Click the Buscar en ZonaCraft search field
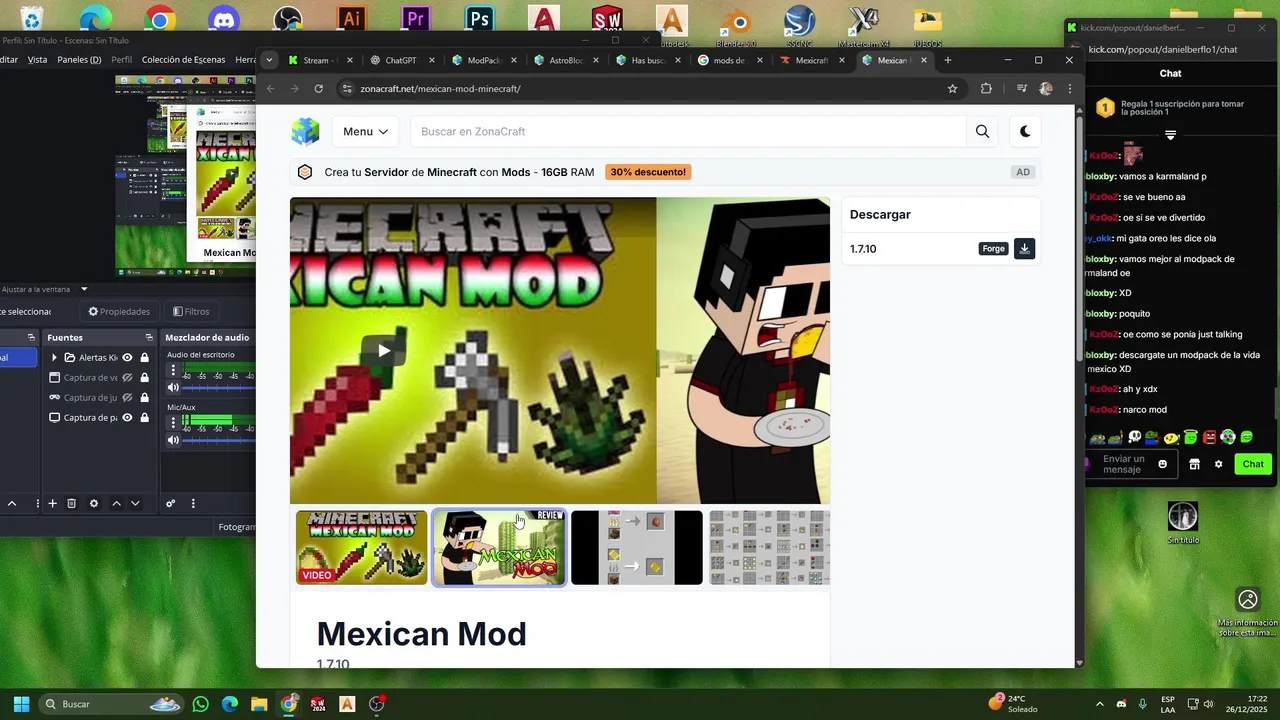 point(688,131)
